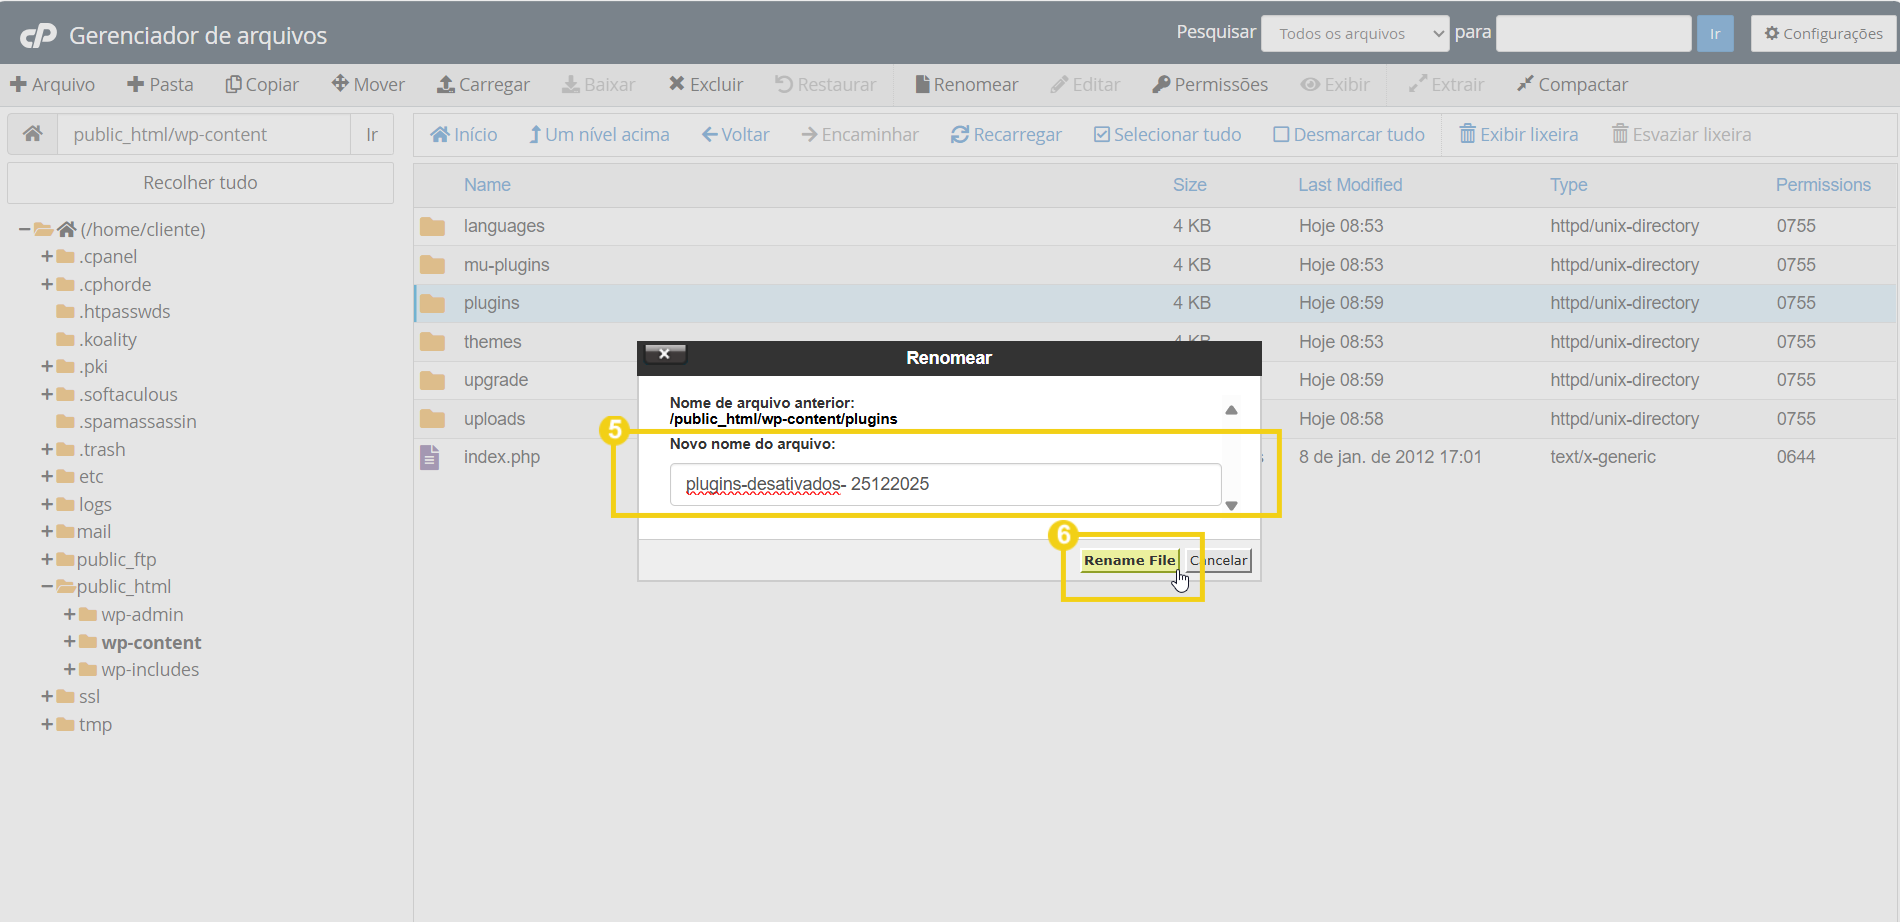Sort by Permissions column header

(1823, 185)
